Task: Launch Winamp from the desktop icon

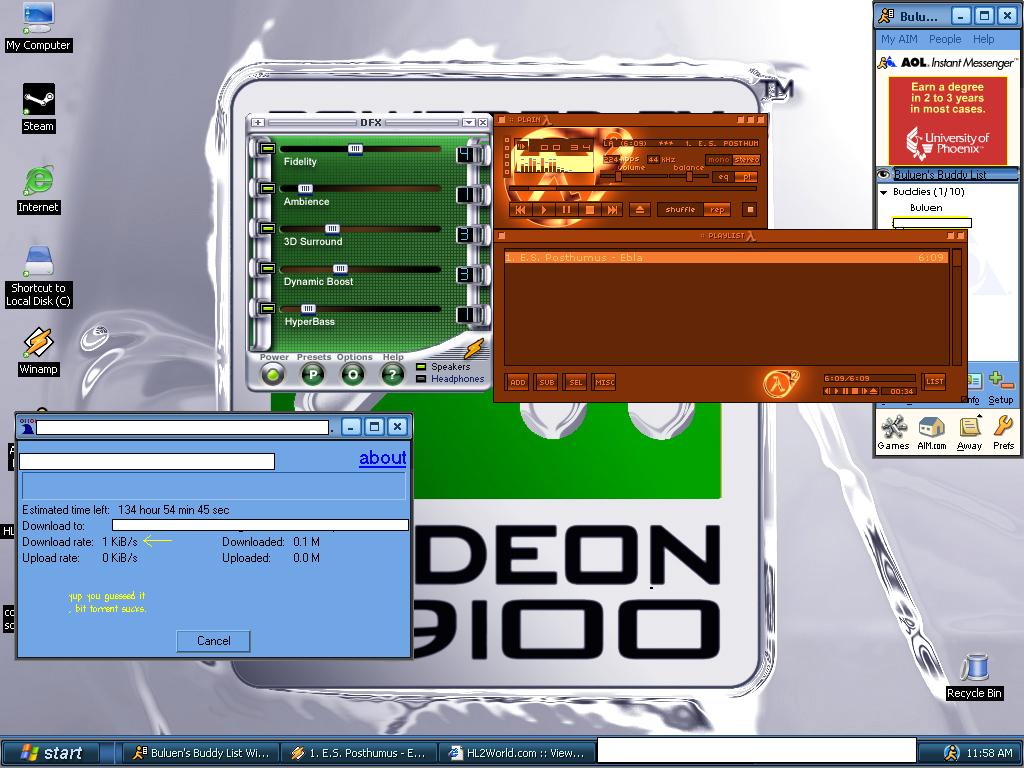Action: 38,351
